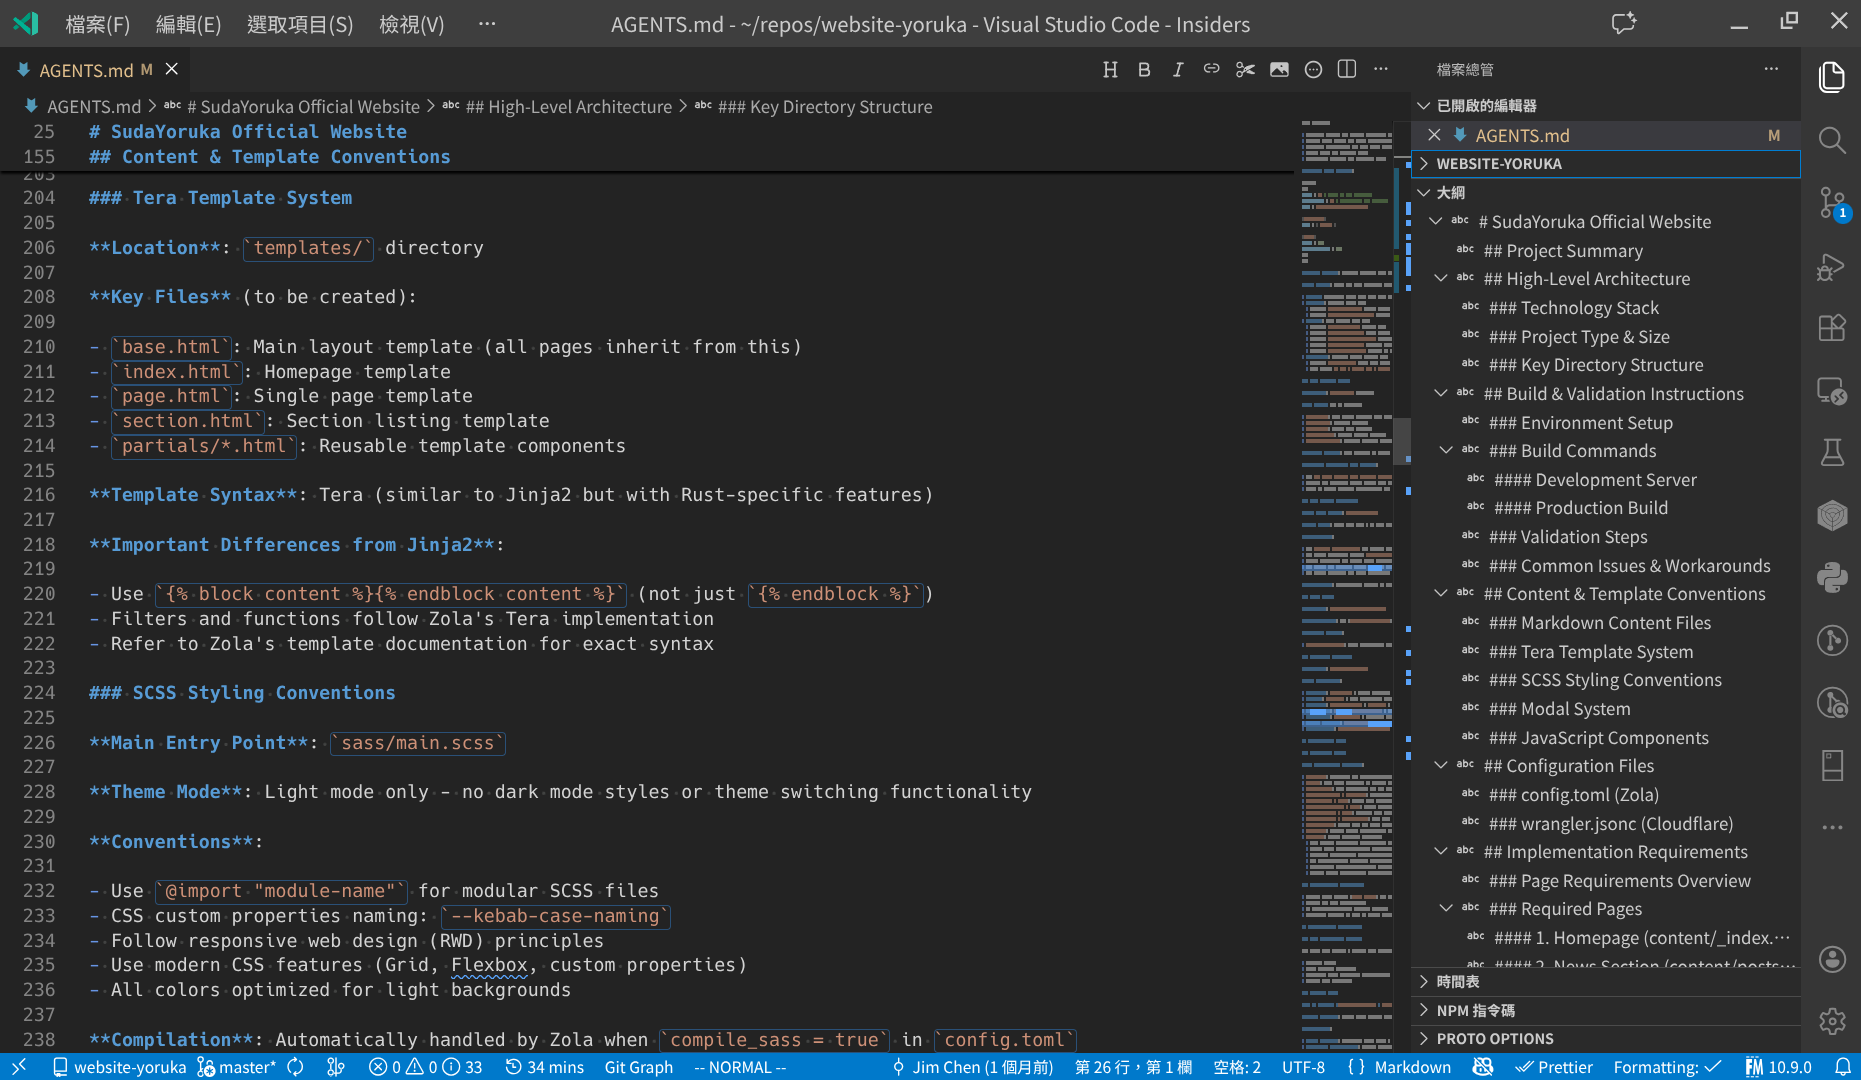Viewport: 1861px width, 1080px height.
Task: Collapse the '## High-Level Architecture' outline node
Action: tap(1441, 279)
